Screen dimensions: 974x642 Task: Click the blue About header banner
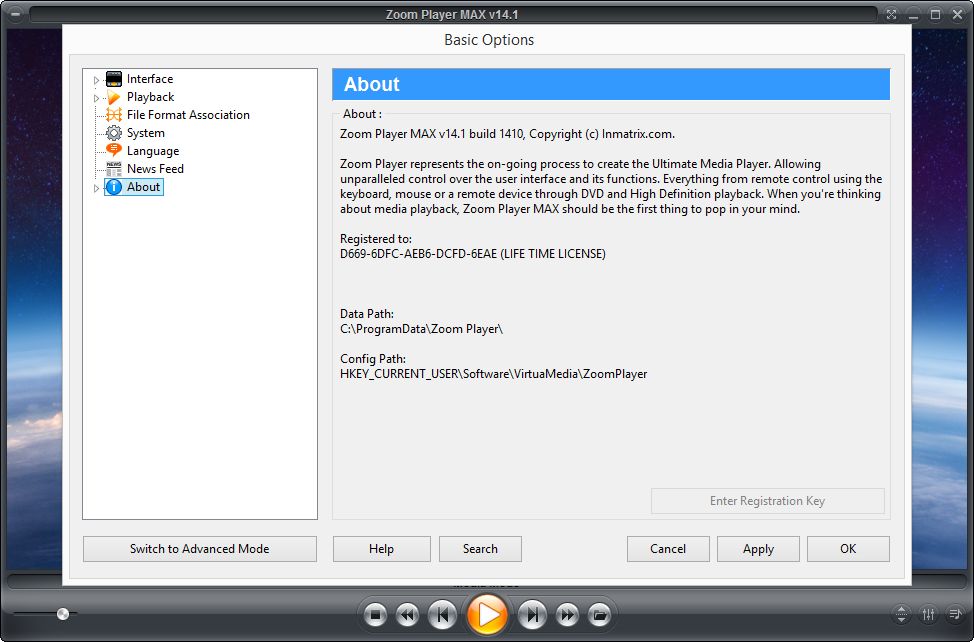pyautogui.click(x=611, y=84)
